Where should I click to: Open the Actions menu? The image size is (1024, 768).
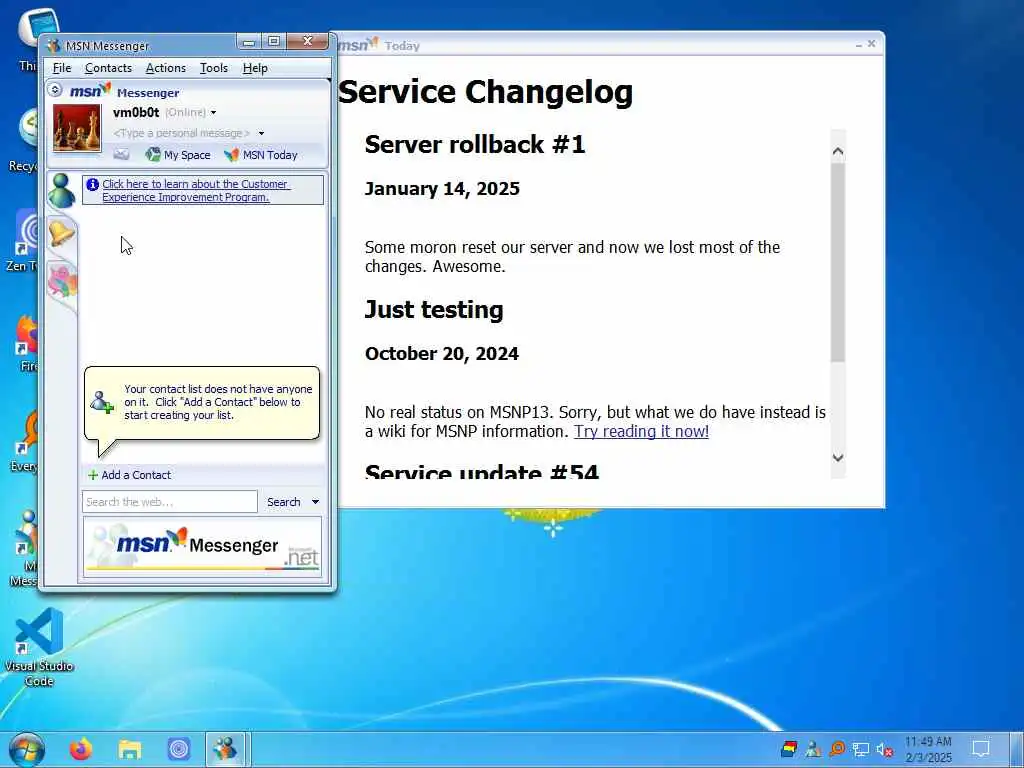point(165,68)
